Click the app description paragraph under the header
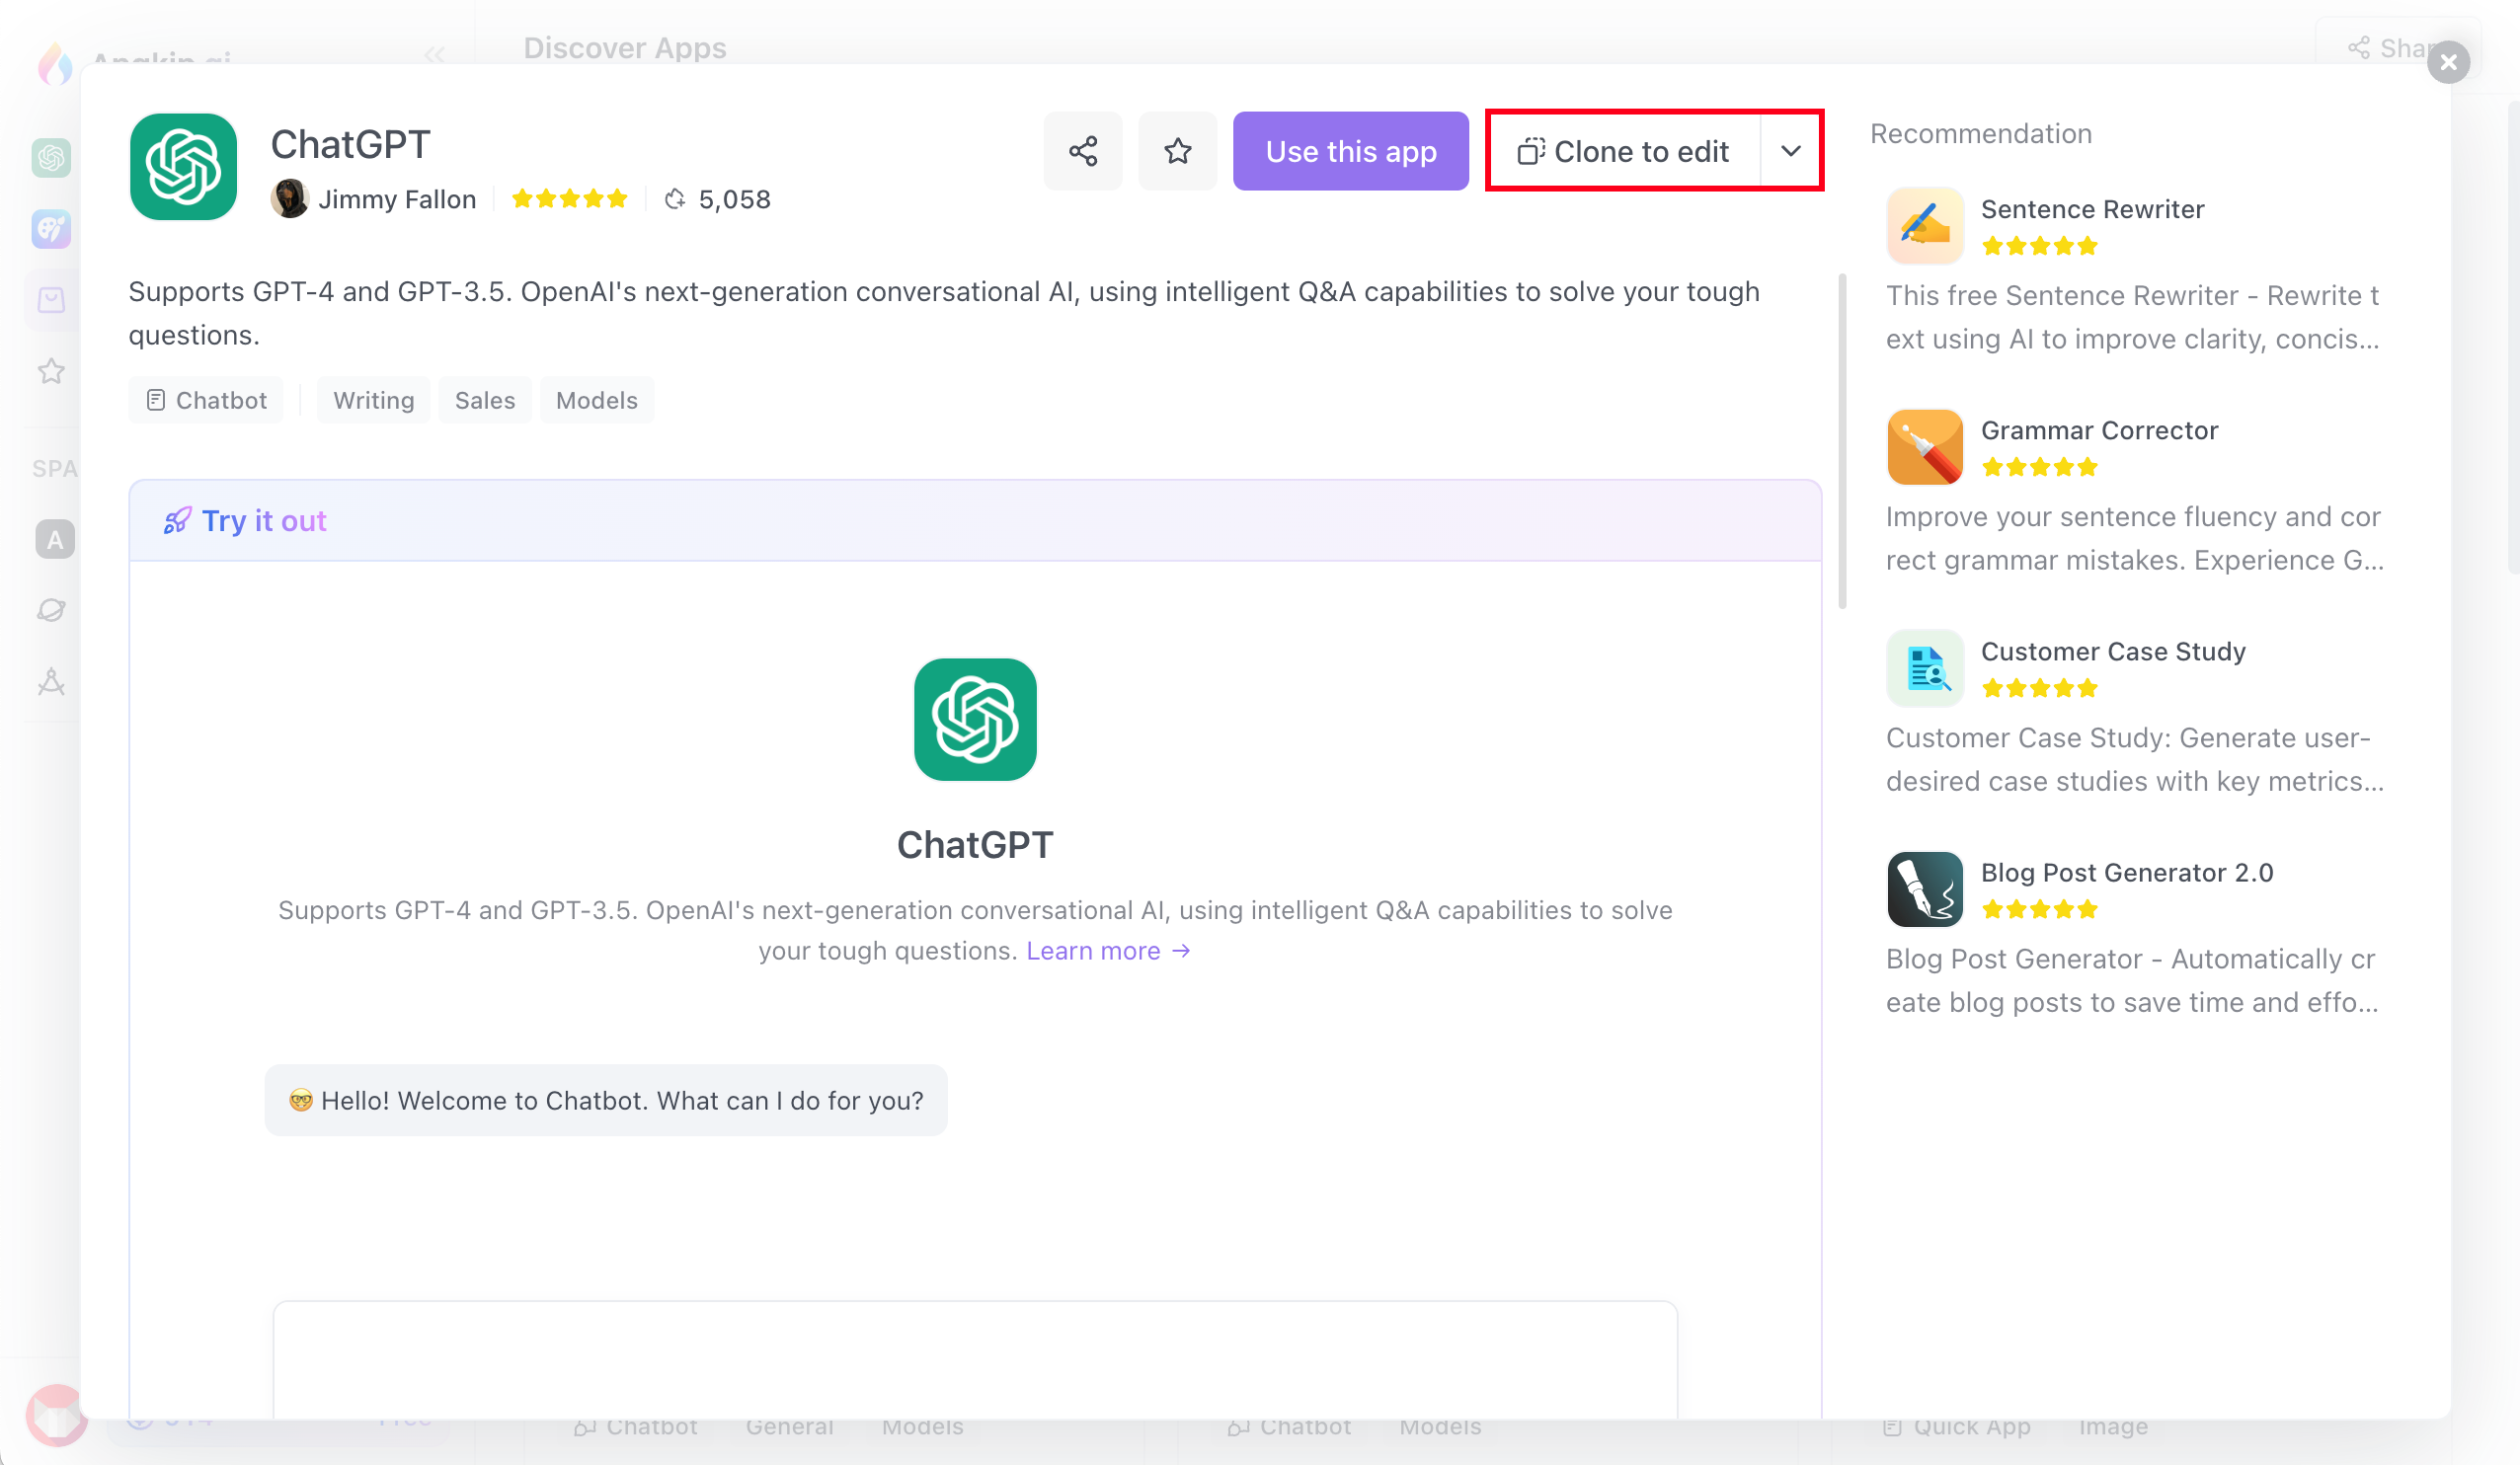2520x1465 pixels. pos(944,313)
